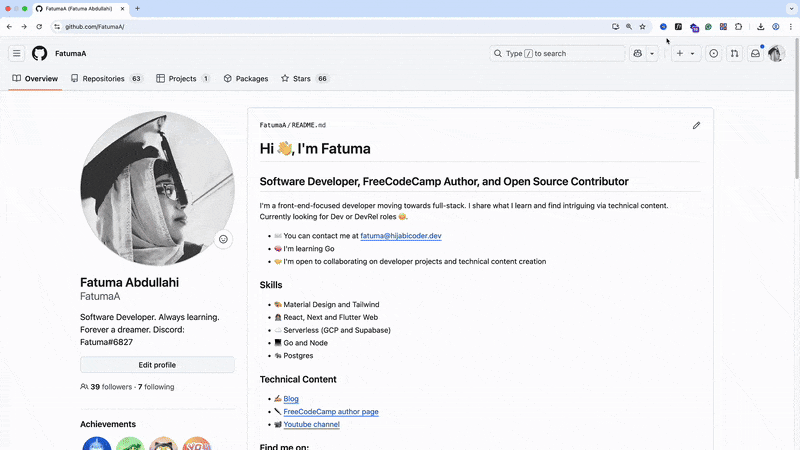This screenshot has height=450, width=800.
Task: Click the browser forward arrow
Action: click(24, 27)
